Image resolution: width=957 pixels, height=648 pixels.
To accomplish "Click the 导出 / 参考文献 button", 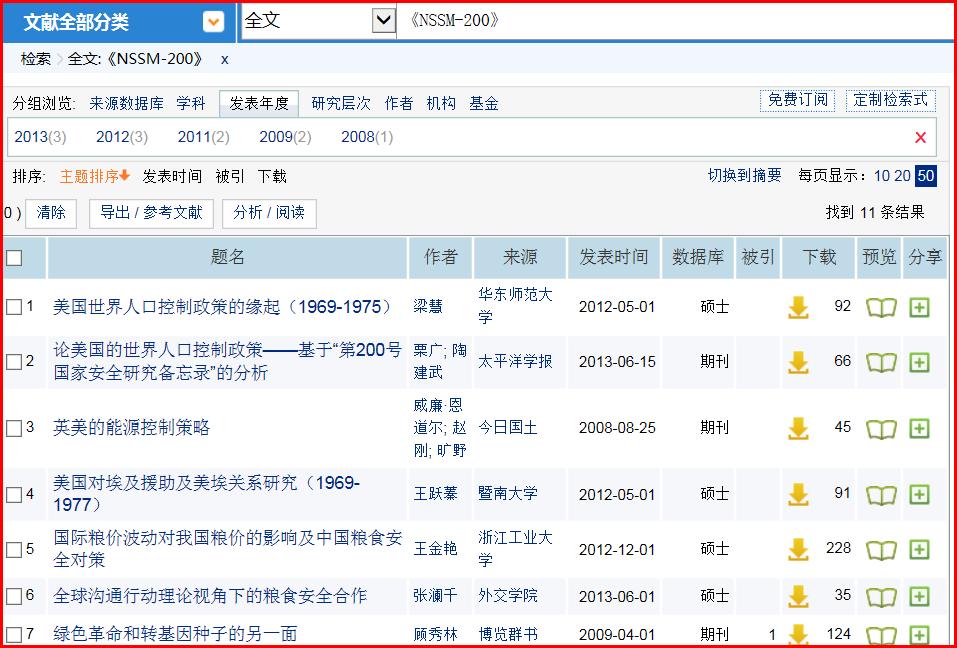I will (x=151, y=212).
